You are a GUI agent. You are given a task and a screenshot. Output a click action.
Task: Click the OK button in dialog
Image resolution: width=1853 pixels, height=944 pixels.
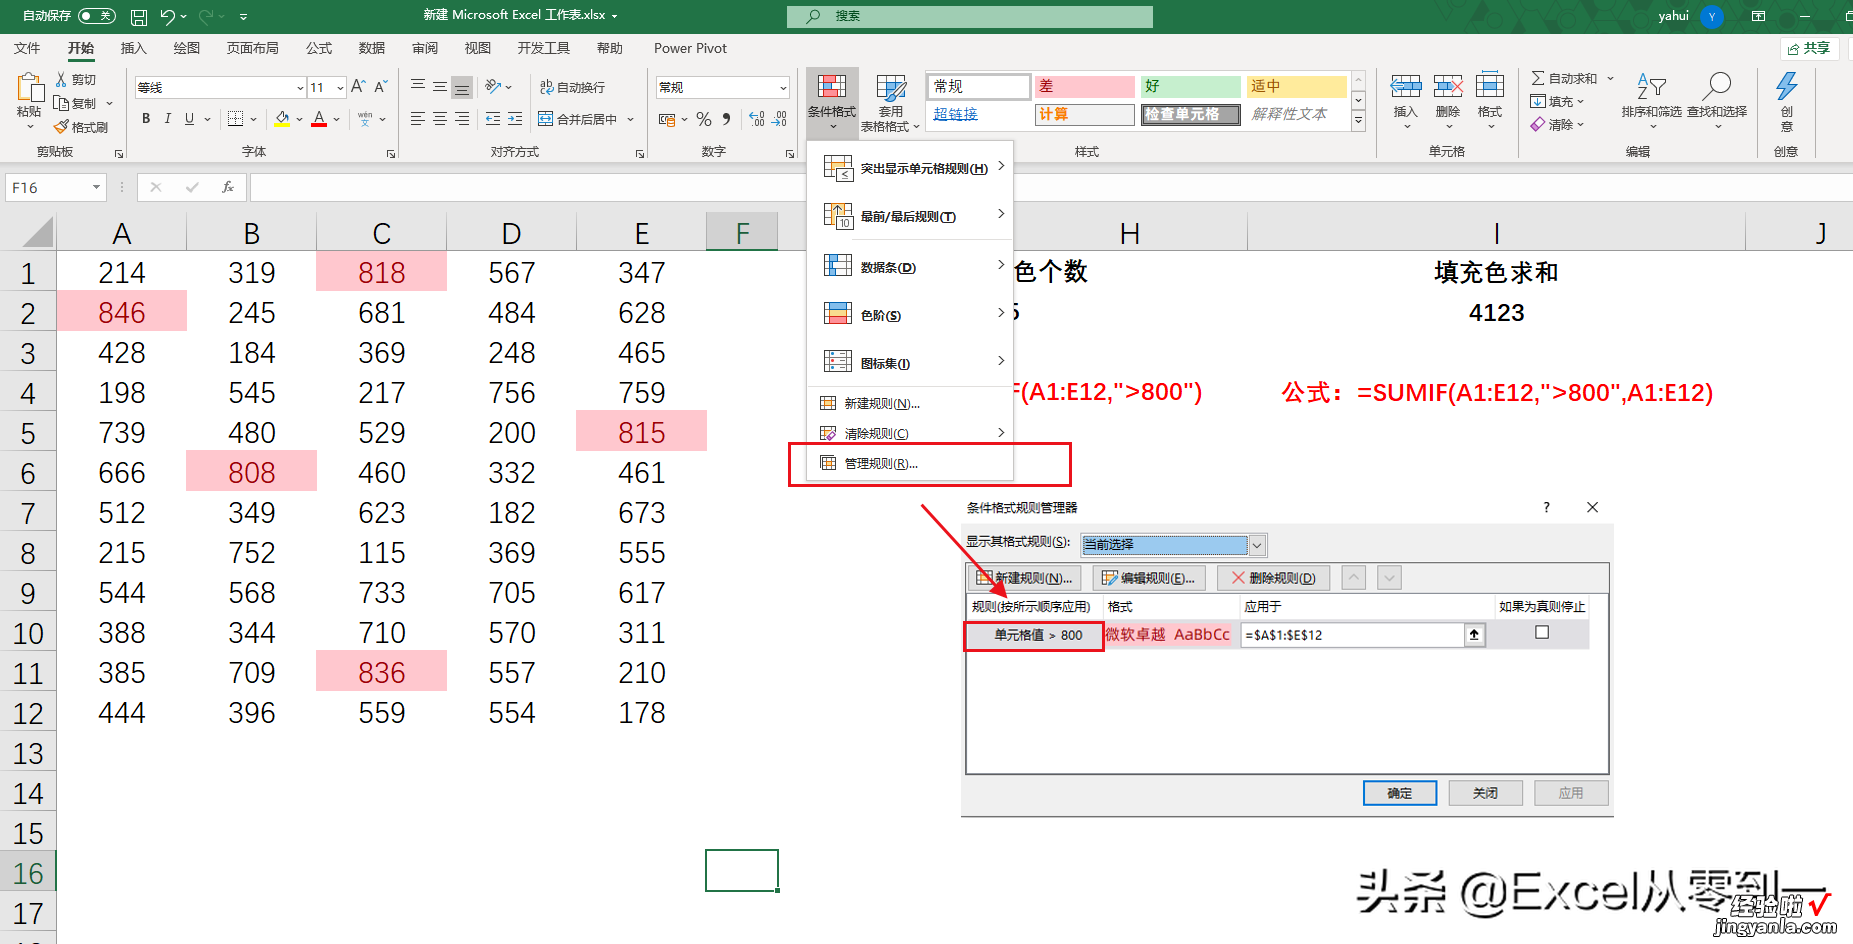click(1400, 793)
